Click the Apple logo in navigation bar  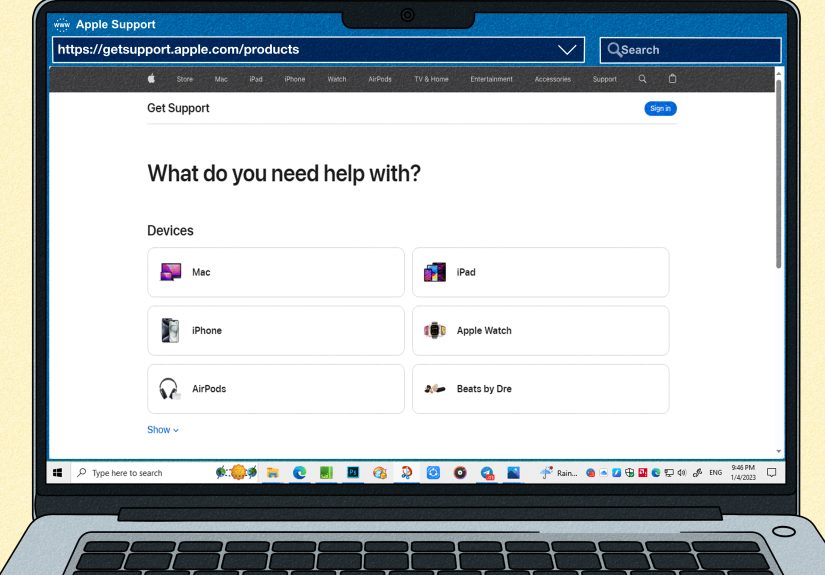151,79
